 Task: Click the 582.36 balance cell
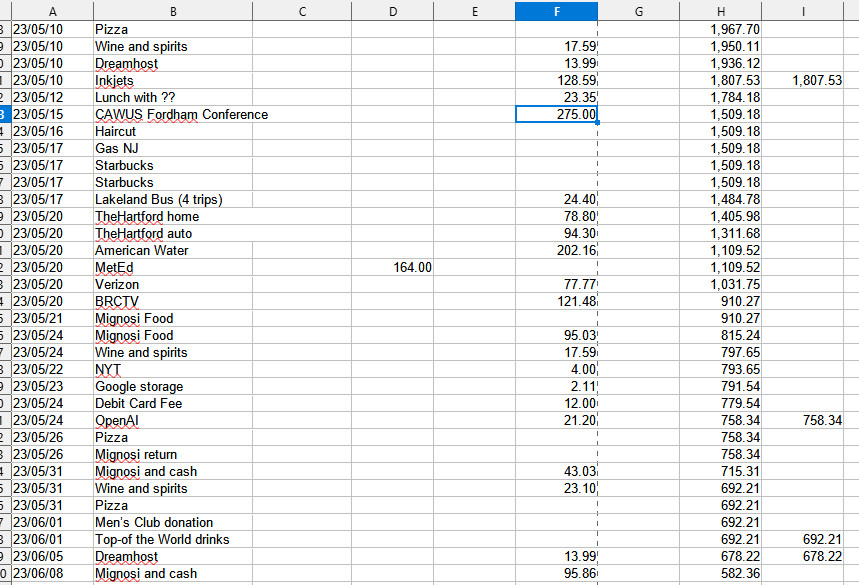721,572
